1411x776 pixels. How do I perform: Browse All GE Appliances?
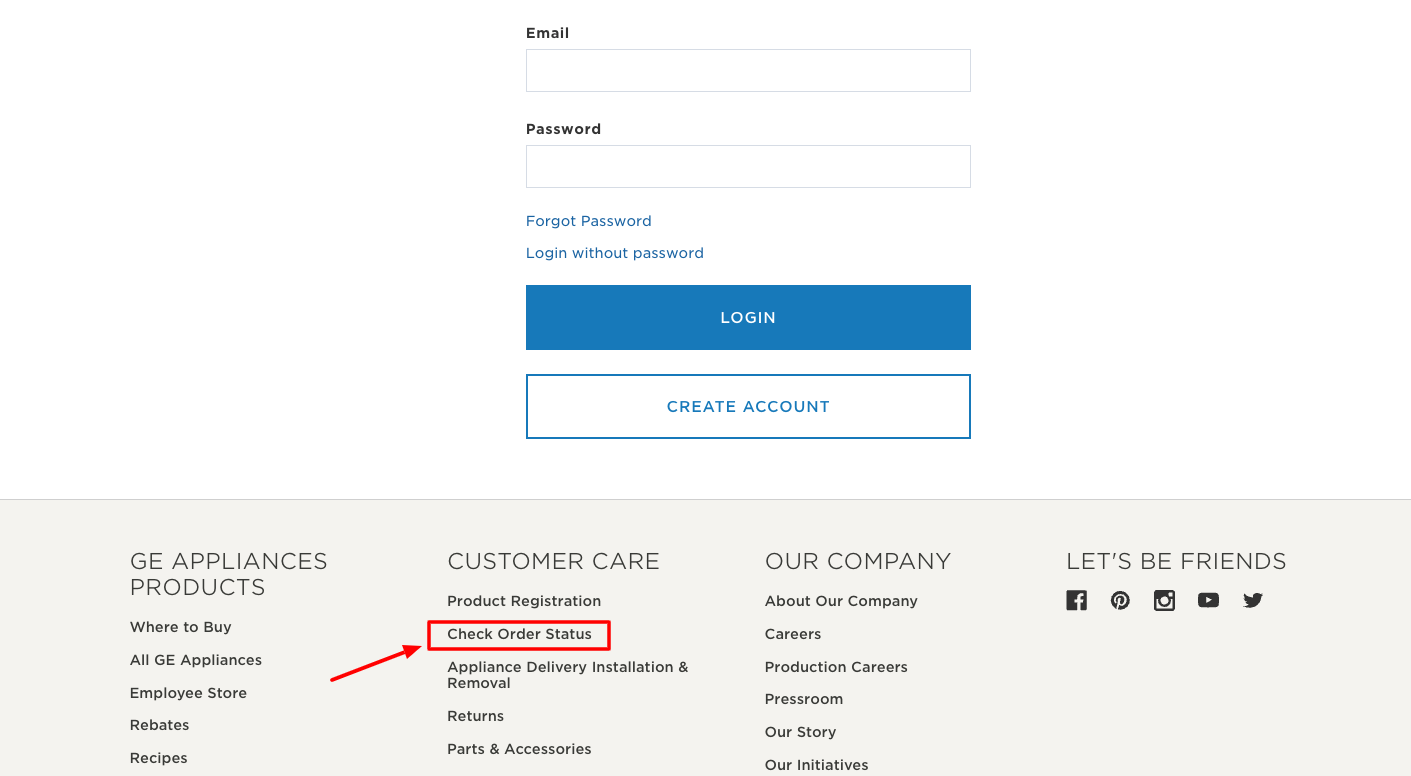[195, 659]
